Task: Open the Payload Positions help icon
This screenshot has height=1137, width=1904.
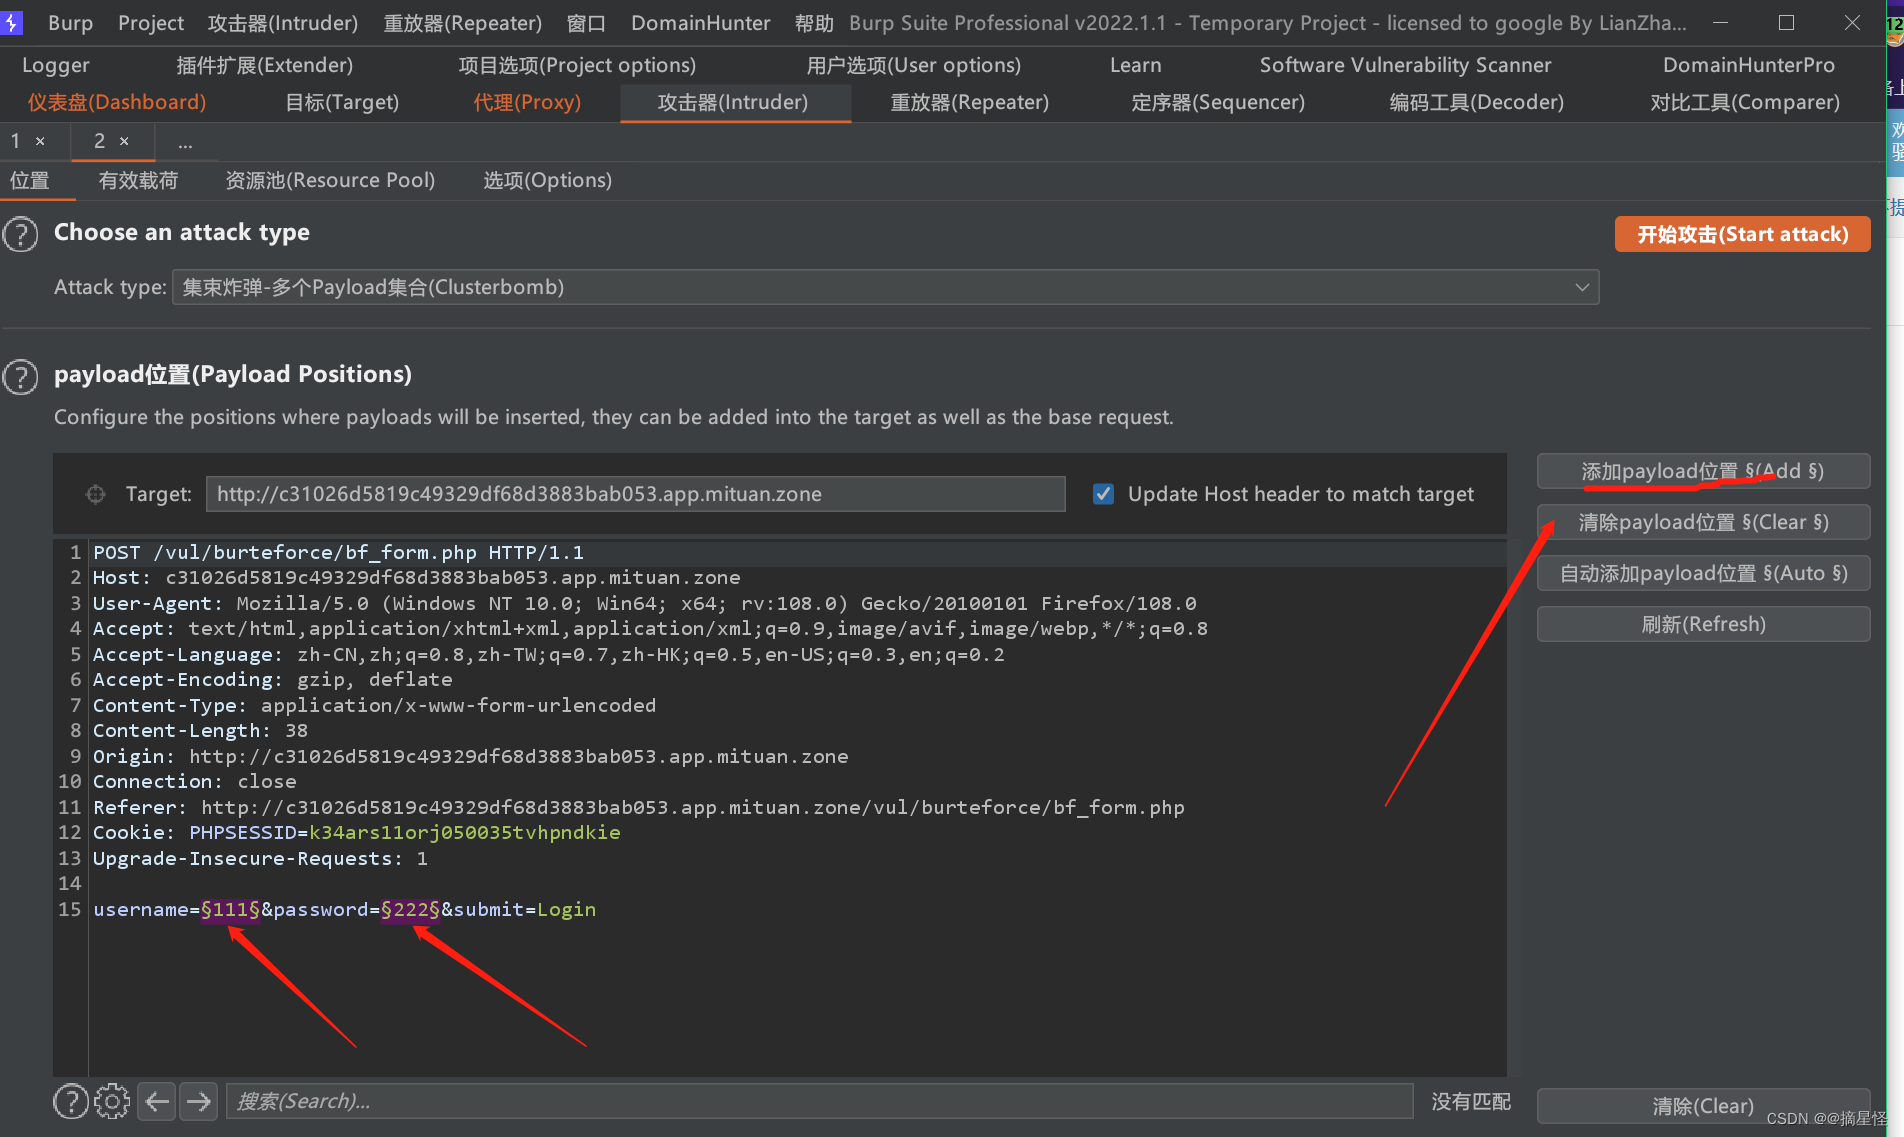Action: click(20, 377)
